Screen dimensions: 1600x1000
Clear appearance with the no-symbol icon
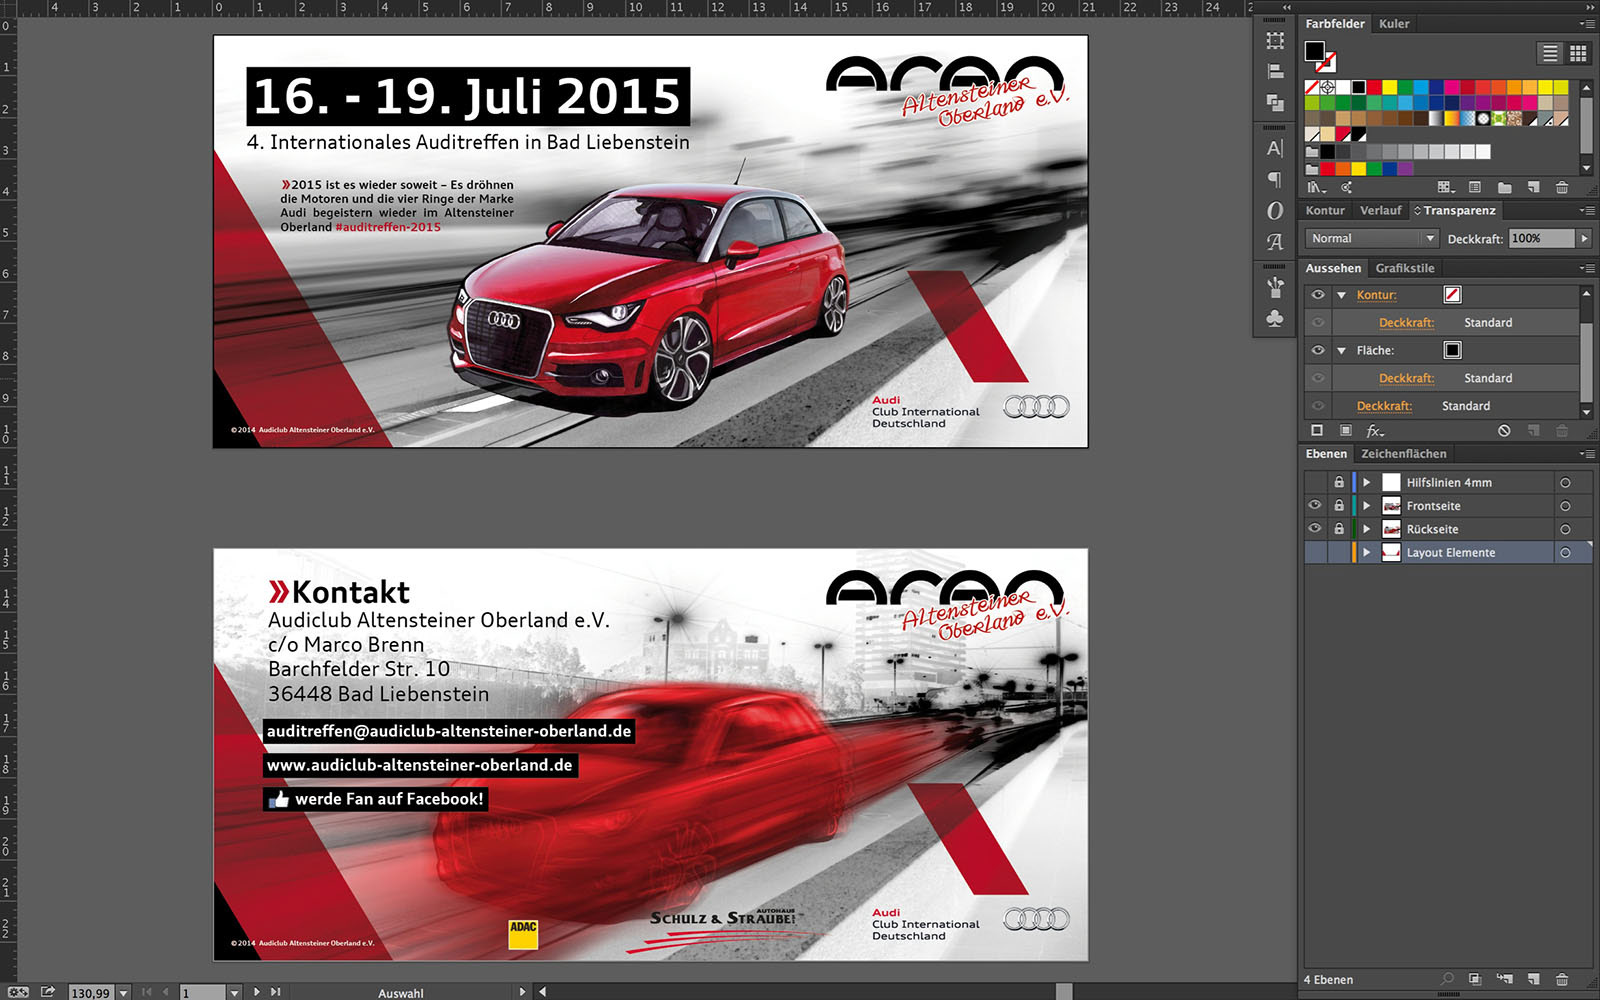1504,431
